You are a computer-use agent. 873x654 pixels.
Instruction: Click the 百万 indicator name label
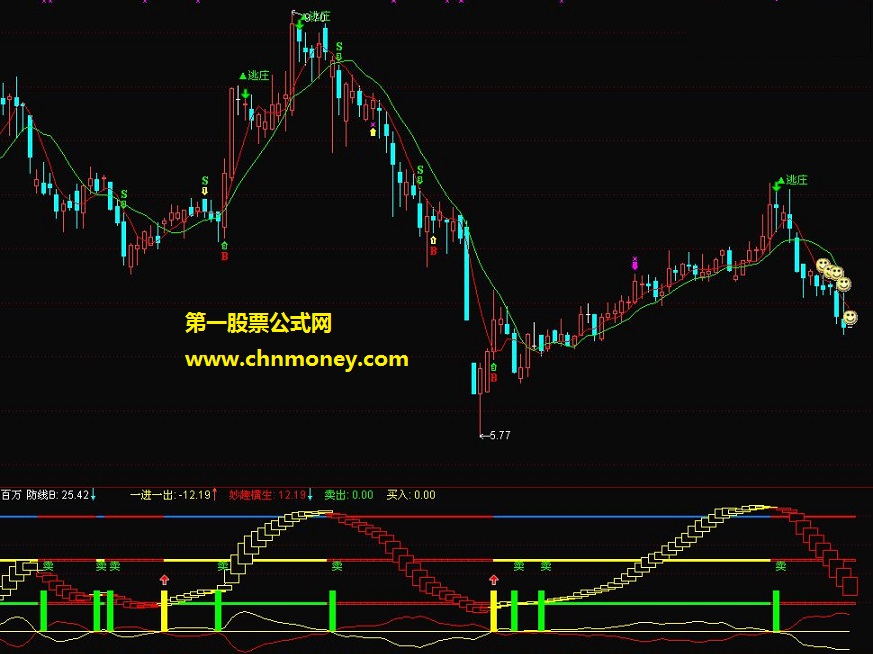(11, 495)
